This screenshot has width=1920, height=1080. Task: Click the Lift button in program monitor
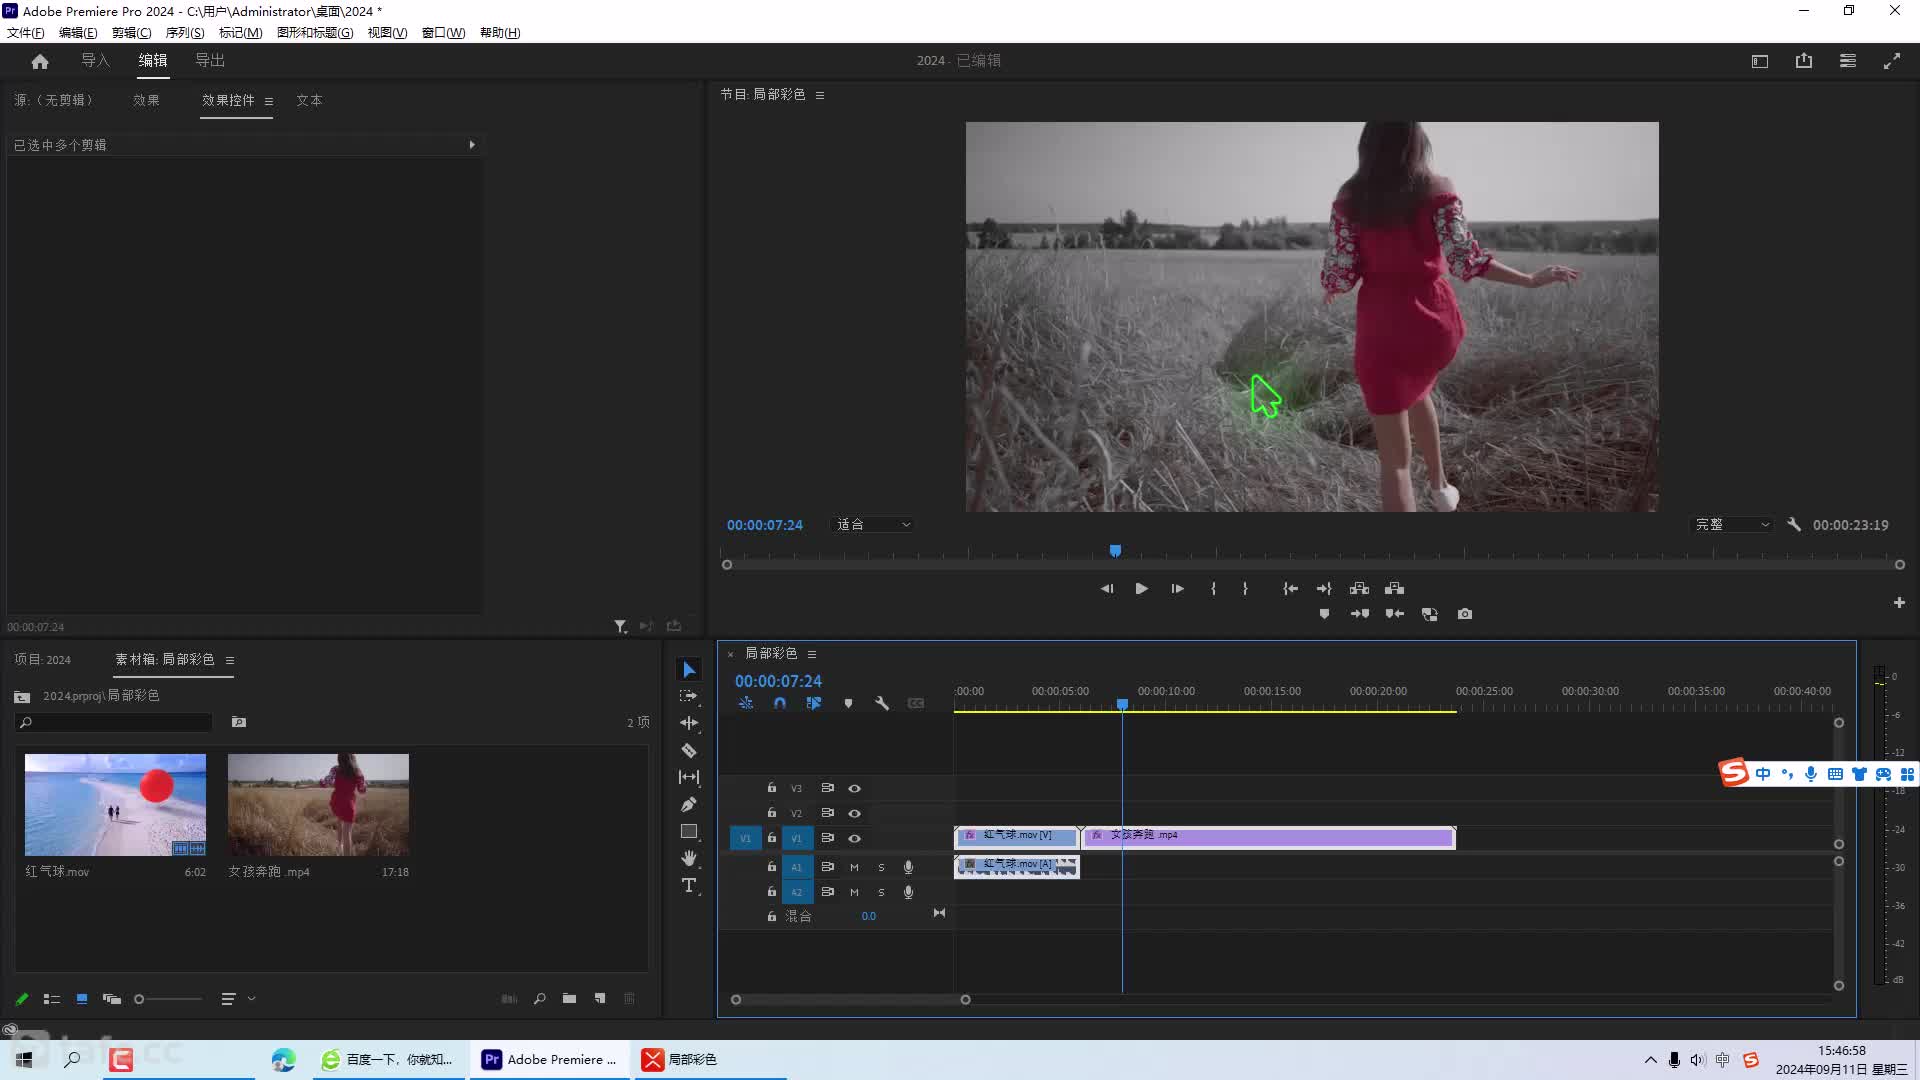tap(1359, 588)
